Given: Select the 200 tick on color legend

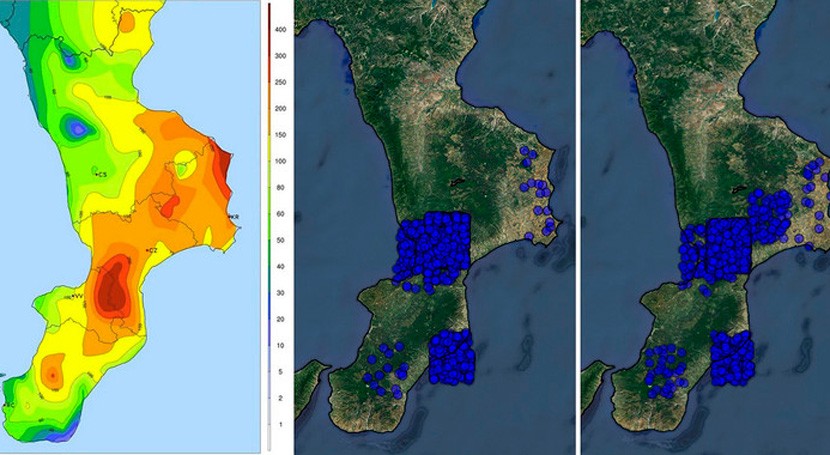Looking at the screenshot, I should click(282, 108).
